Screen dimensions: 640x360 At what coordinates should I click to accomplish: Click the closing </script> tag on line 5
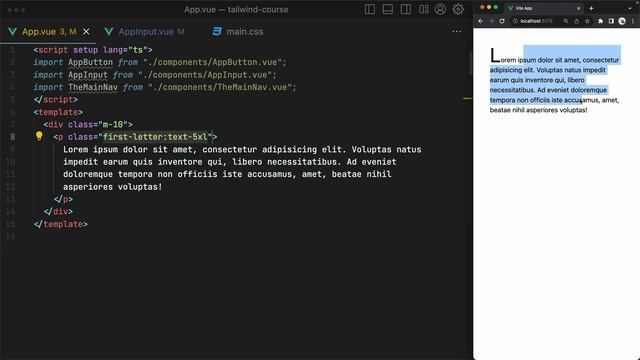pos(56,100)
